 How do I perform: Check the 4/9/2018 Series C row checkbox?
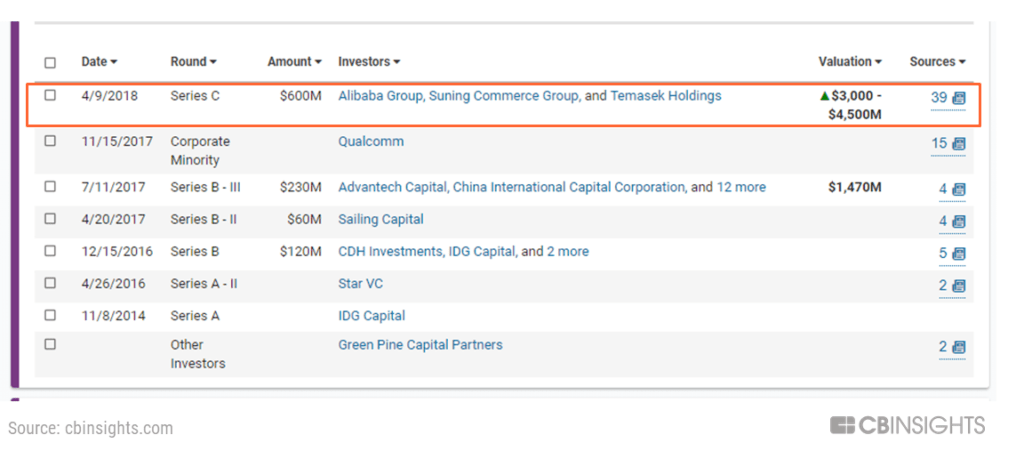coord(50,95)
